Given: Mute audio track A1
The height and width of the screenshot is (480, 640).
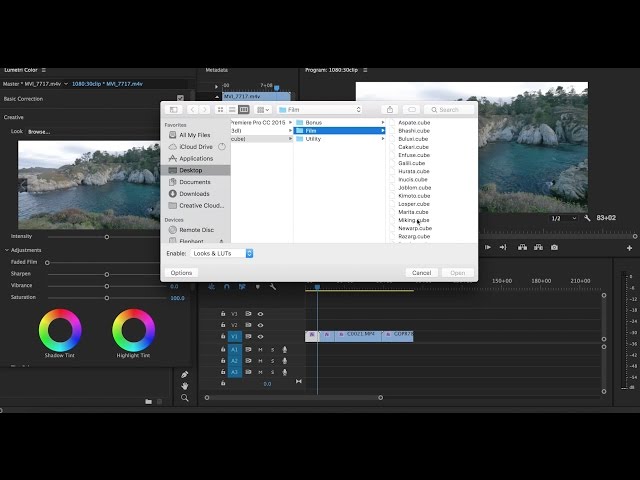Looking at the screenshot, I should coord(260,349).
